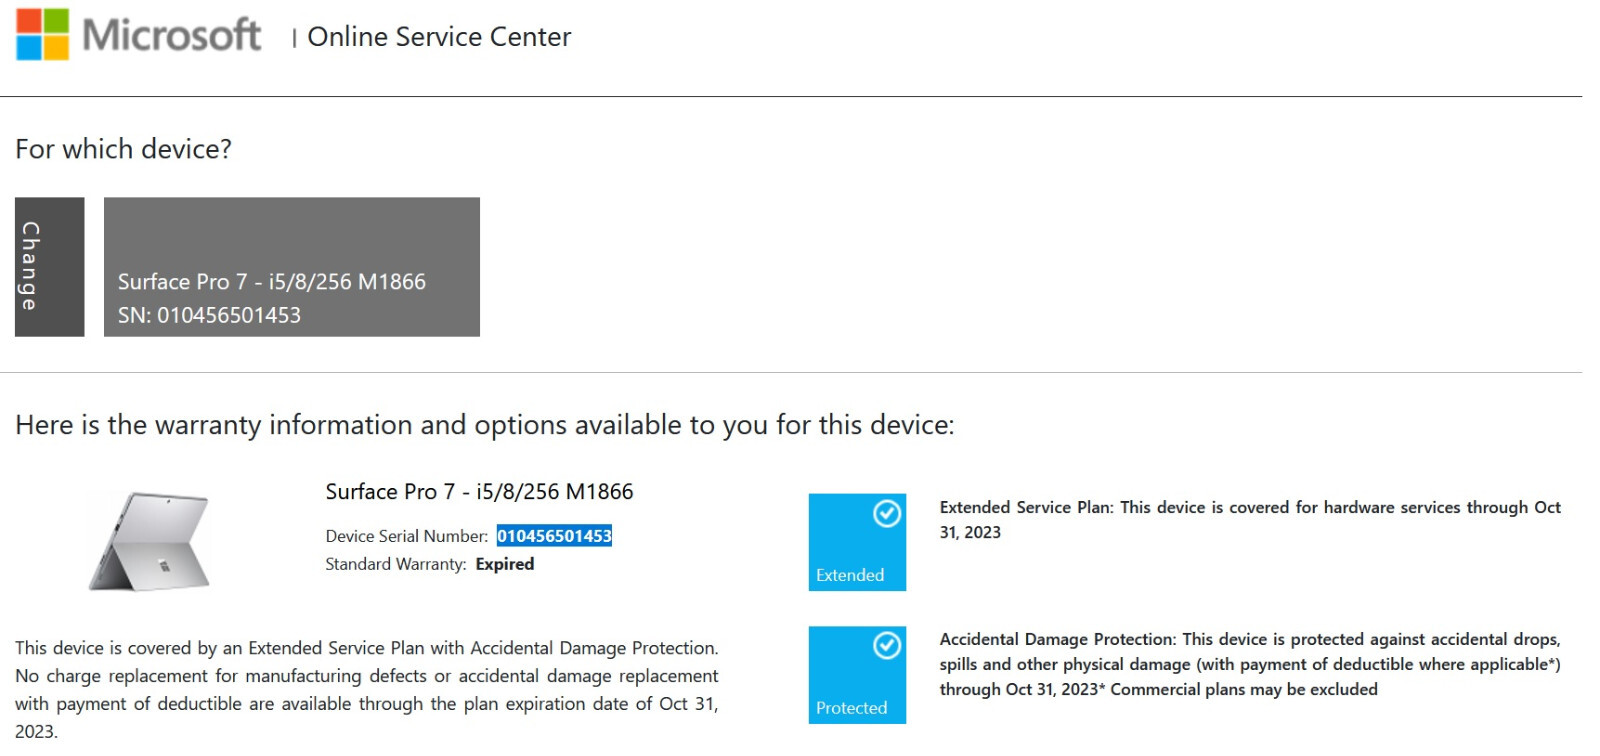Click the coverage summary paragraph ending Oct 31, 2023
The width and height of the screenshot is (1600, 756).
click(367, 690)
